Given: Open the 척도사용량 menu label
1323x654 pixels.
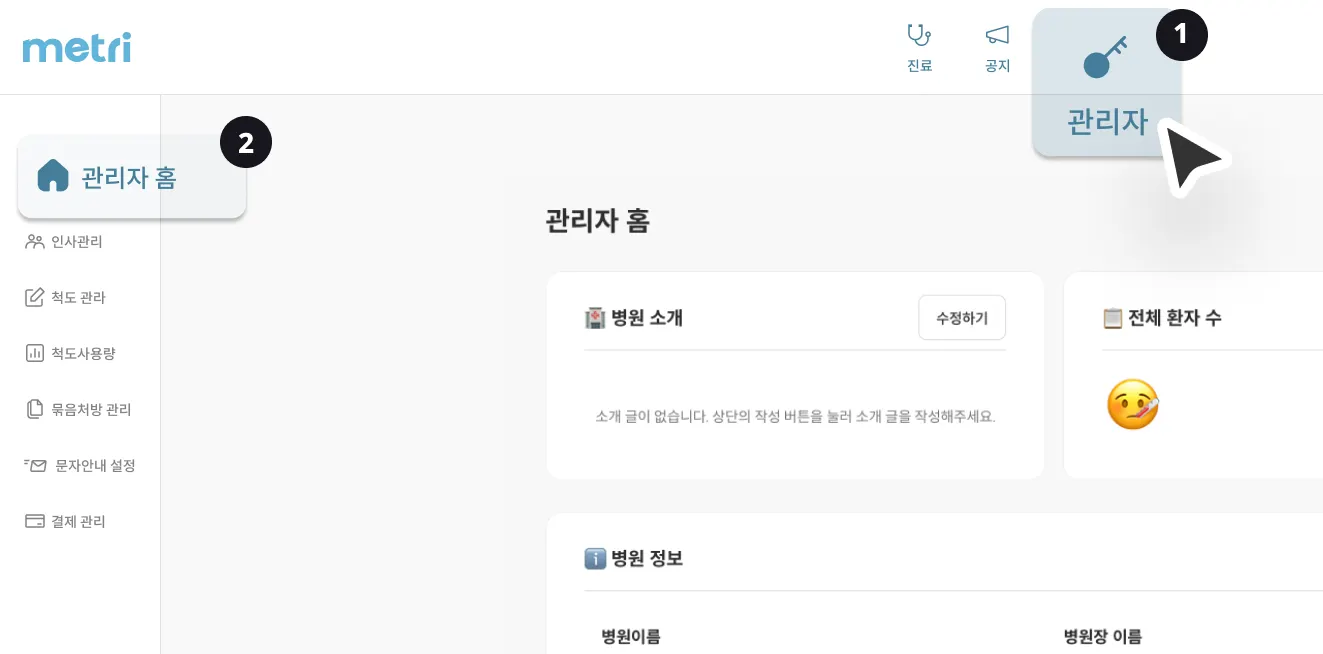Looking at the screenshot, I should pyautogui.click(x=83, y=353).
